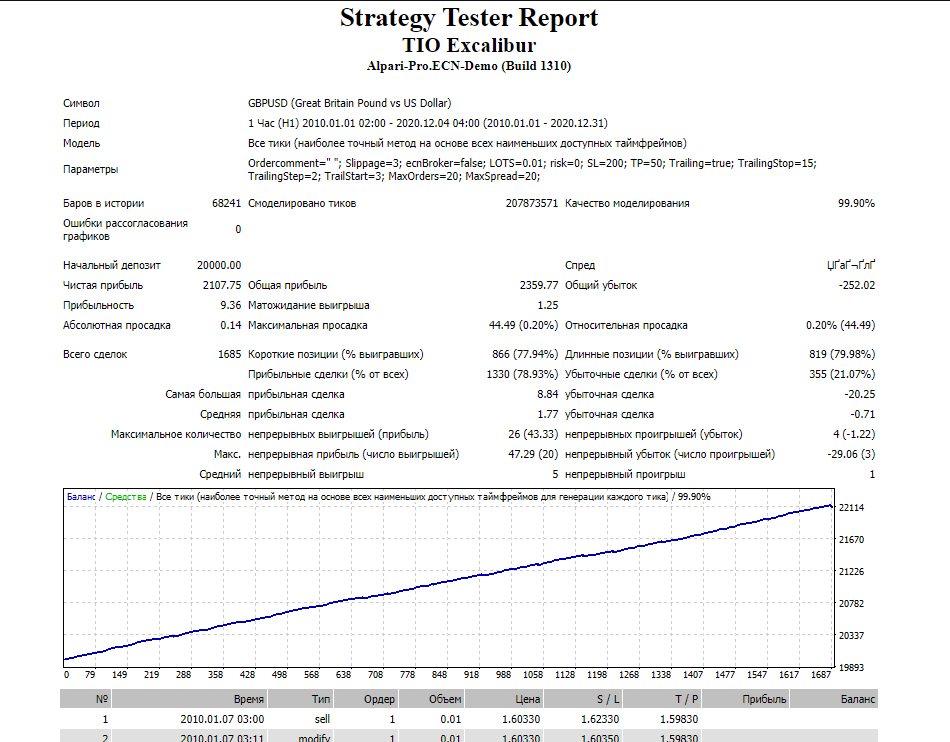Click relative drawdown value 0.20% (44.49)
This screenshot has width=950, height=742.
[840, 325]
